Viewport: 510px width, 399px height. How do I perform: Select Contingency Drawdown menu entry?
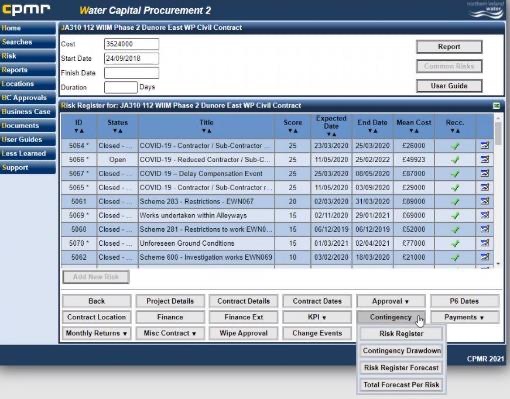pos(401,350)
